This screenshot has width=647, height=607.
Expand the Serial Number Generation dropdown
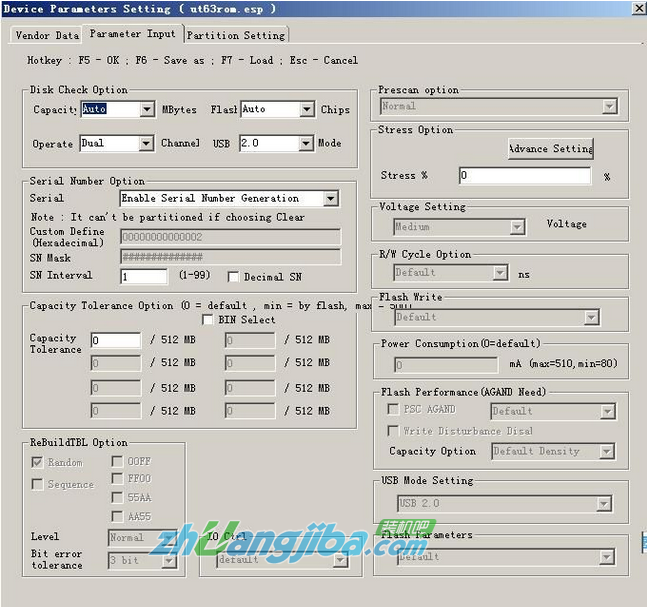pyautogui.click(x=330, y=199)
